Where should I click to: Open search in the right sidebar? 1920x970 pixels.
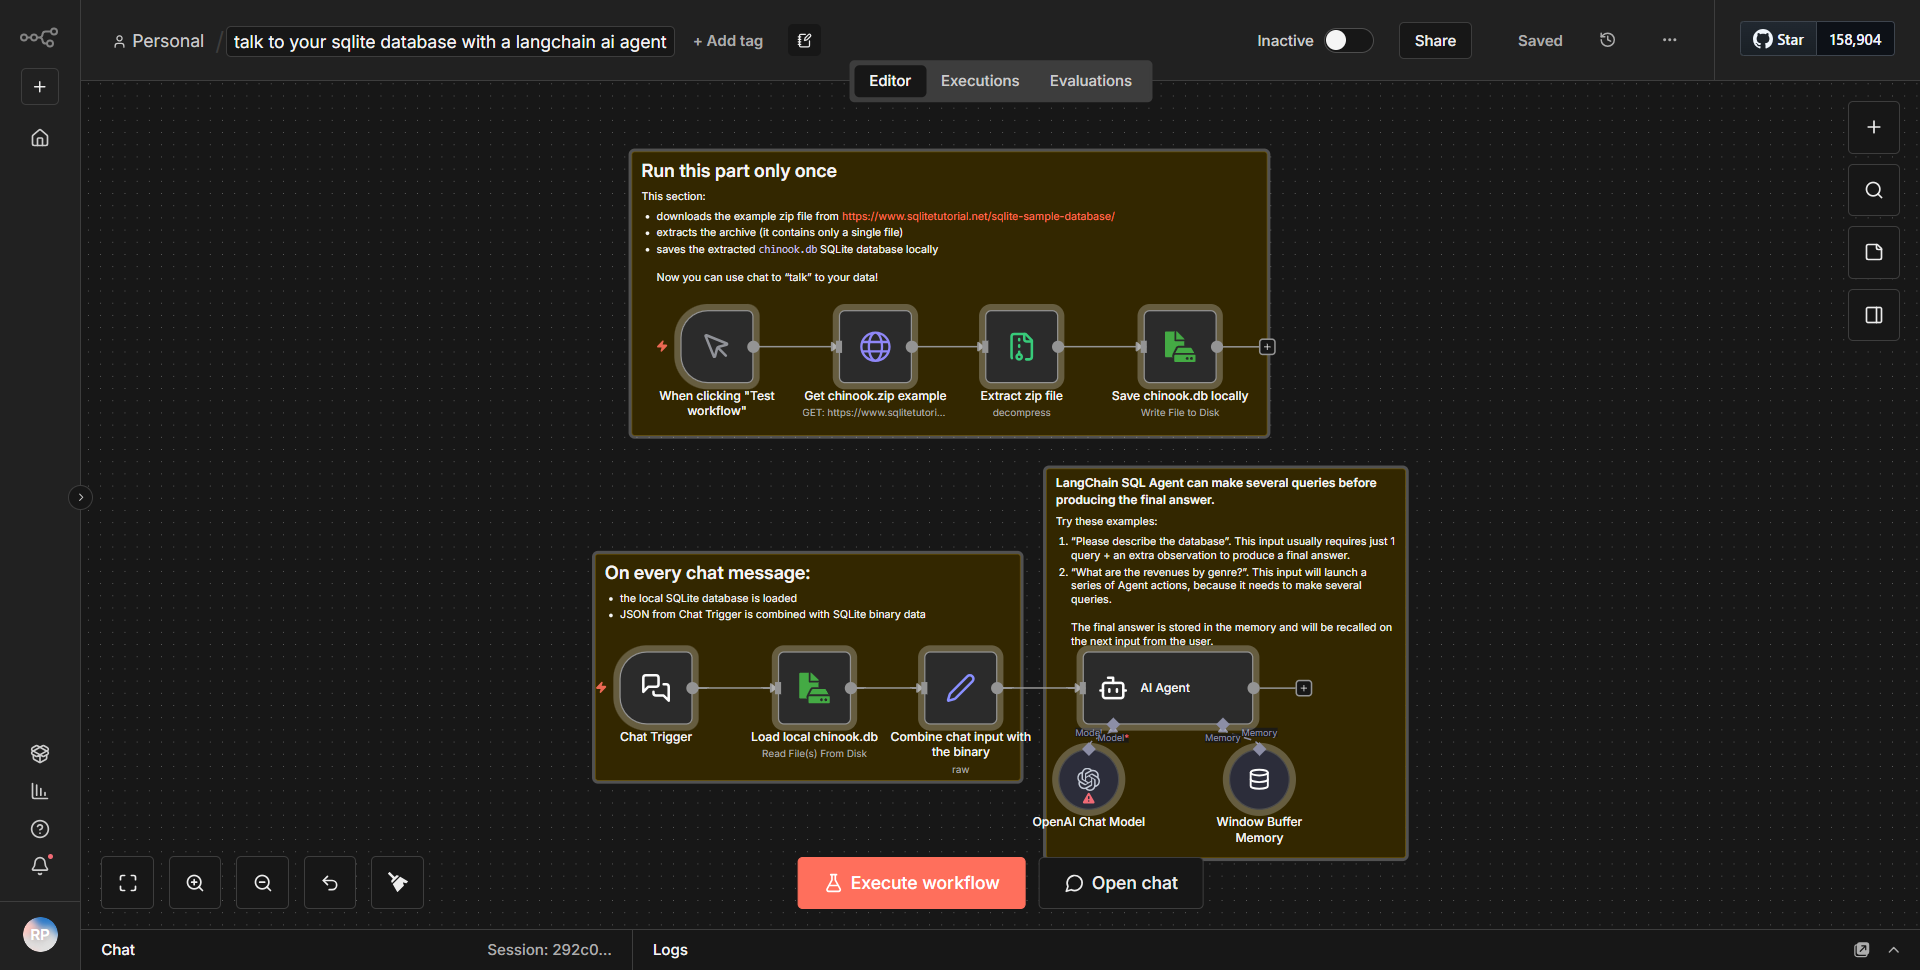[1873, 189]
